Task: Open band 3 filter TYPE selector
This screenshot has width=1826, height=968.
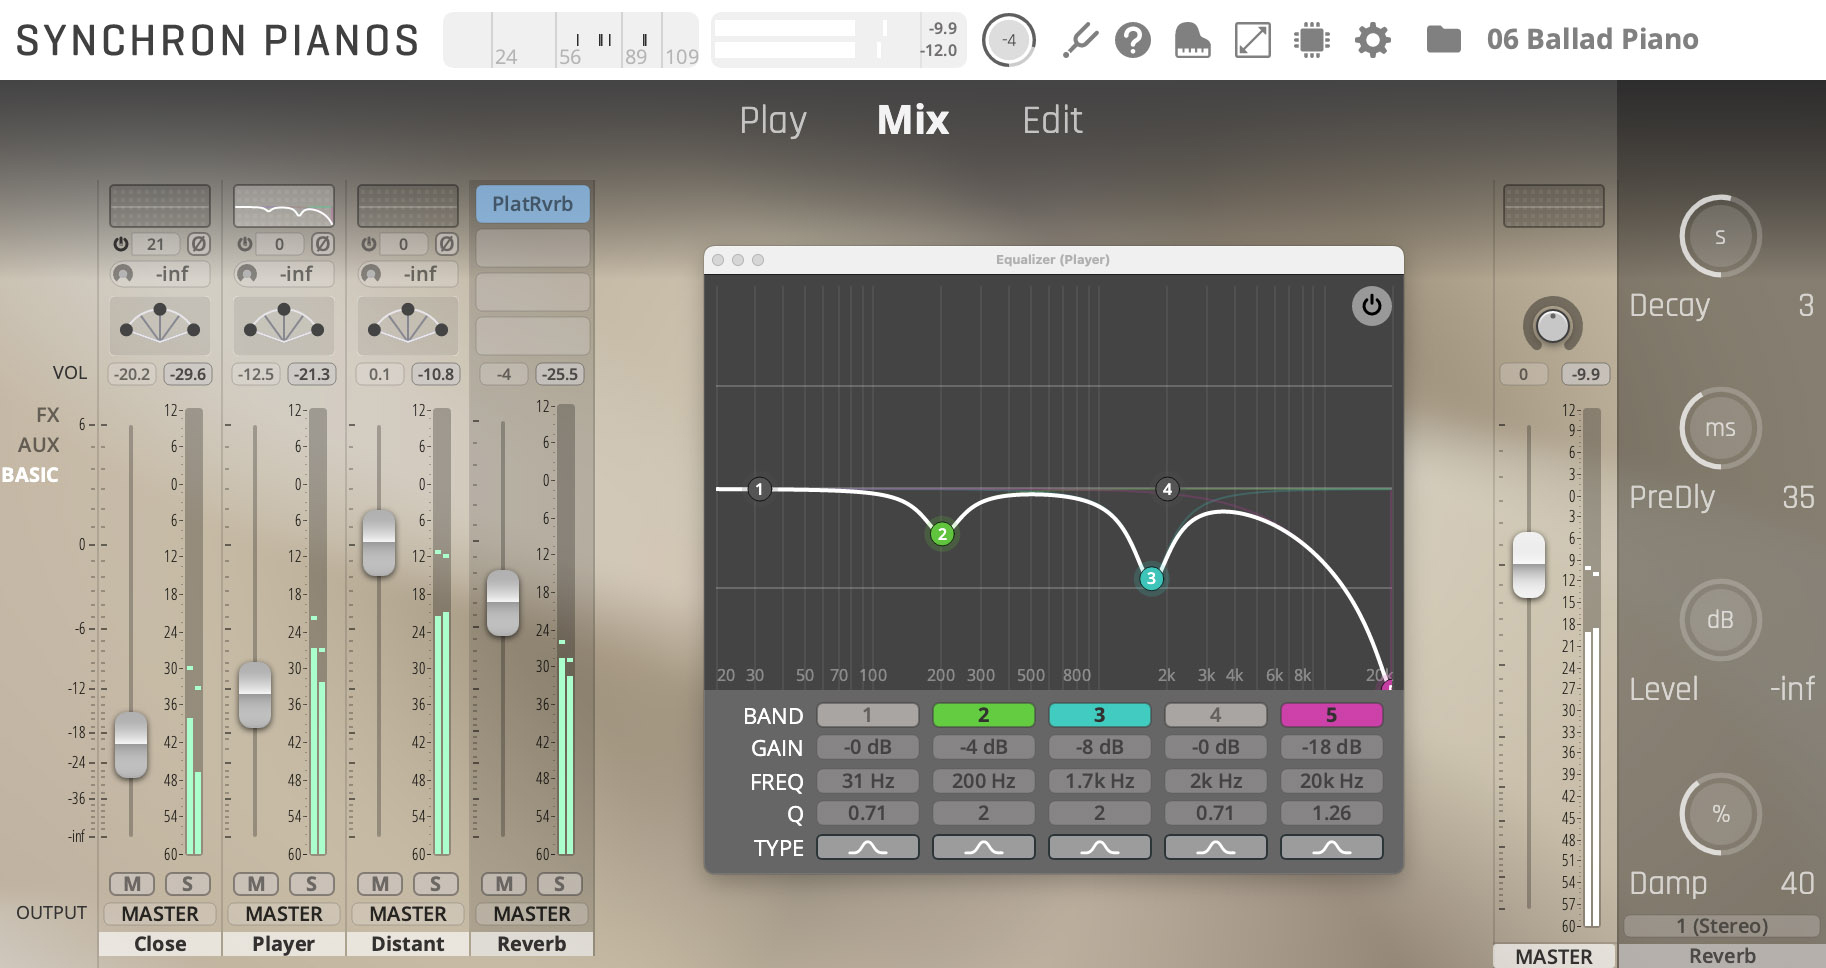Action: [1100, 847]
